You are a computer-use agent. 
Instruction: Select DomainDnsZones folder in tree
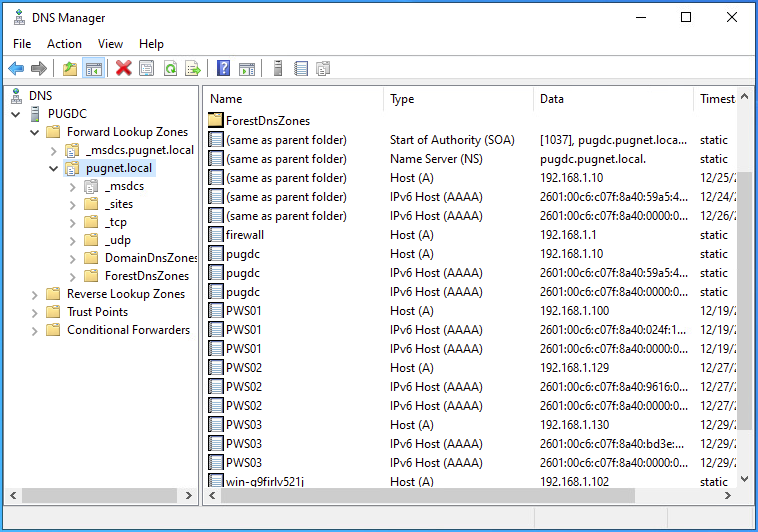click(150, 258)
